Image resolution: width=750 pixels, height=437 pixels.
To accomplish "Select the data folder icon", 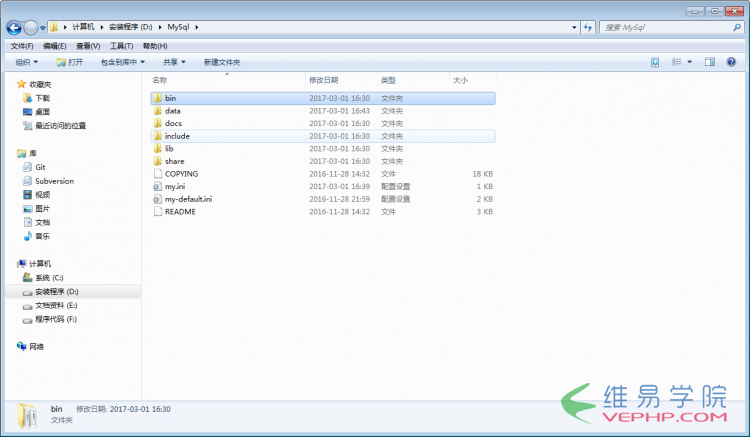I will 157,110.
